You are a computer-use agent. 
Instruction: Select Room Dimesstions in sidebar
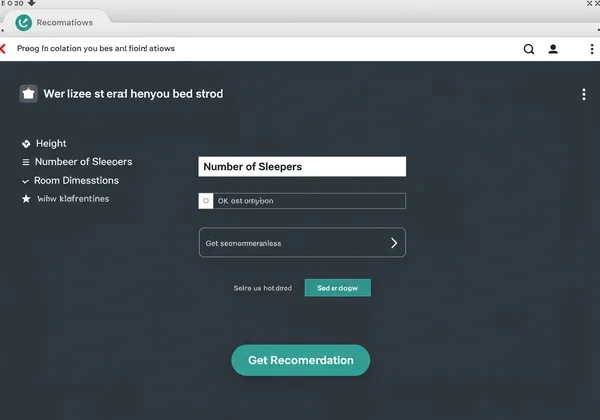76,181
